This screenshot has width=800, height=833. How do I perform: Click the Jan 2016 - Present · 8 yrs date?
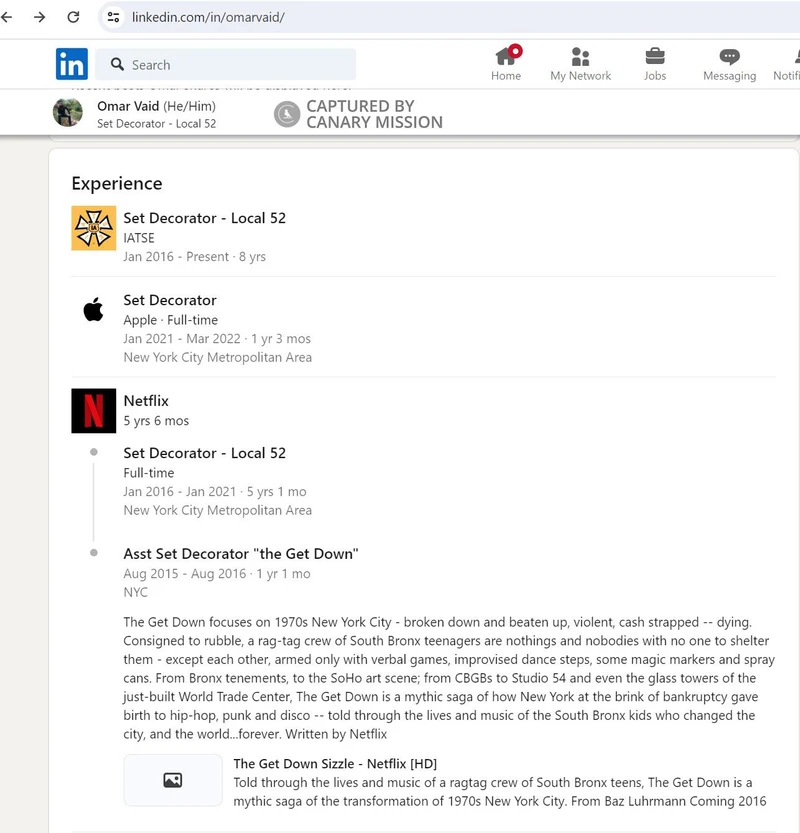pyautogui.click(x=194, y=257)
